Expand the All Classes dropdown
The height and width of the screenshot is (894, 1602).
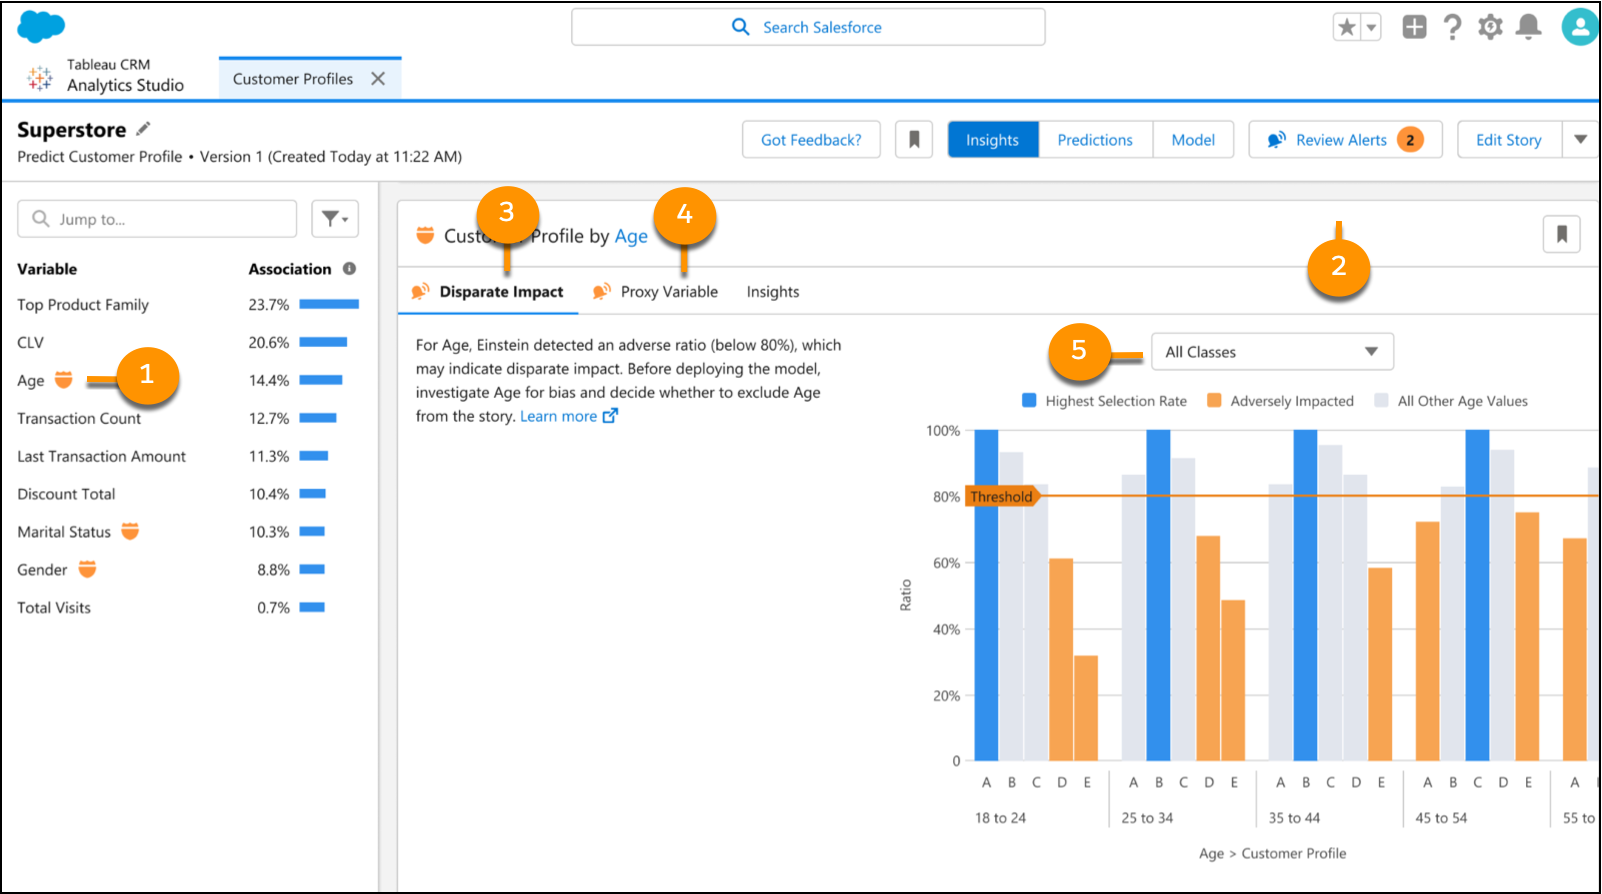click(x=1272, y=352)
